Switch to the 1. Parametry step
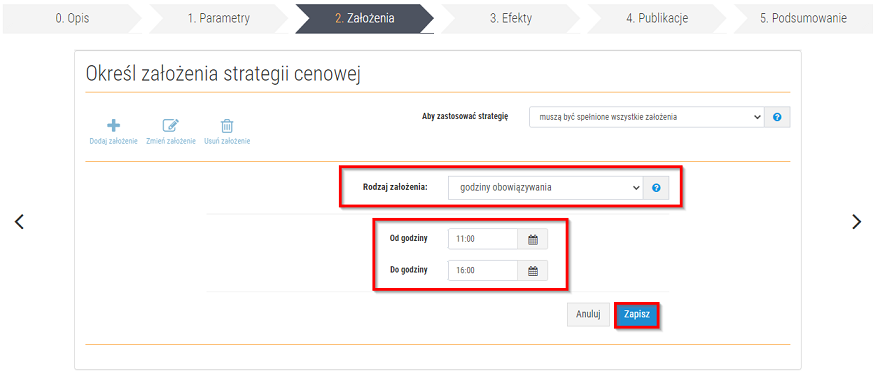The width and height of the screenshot is (880, 372). point(219,18)
